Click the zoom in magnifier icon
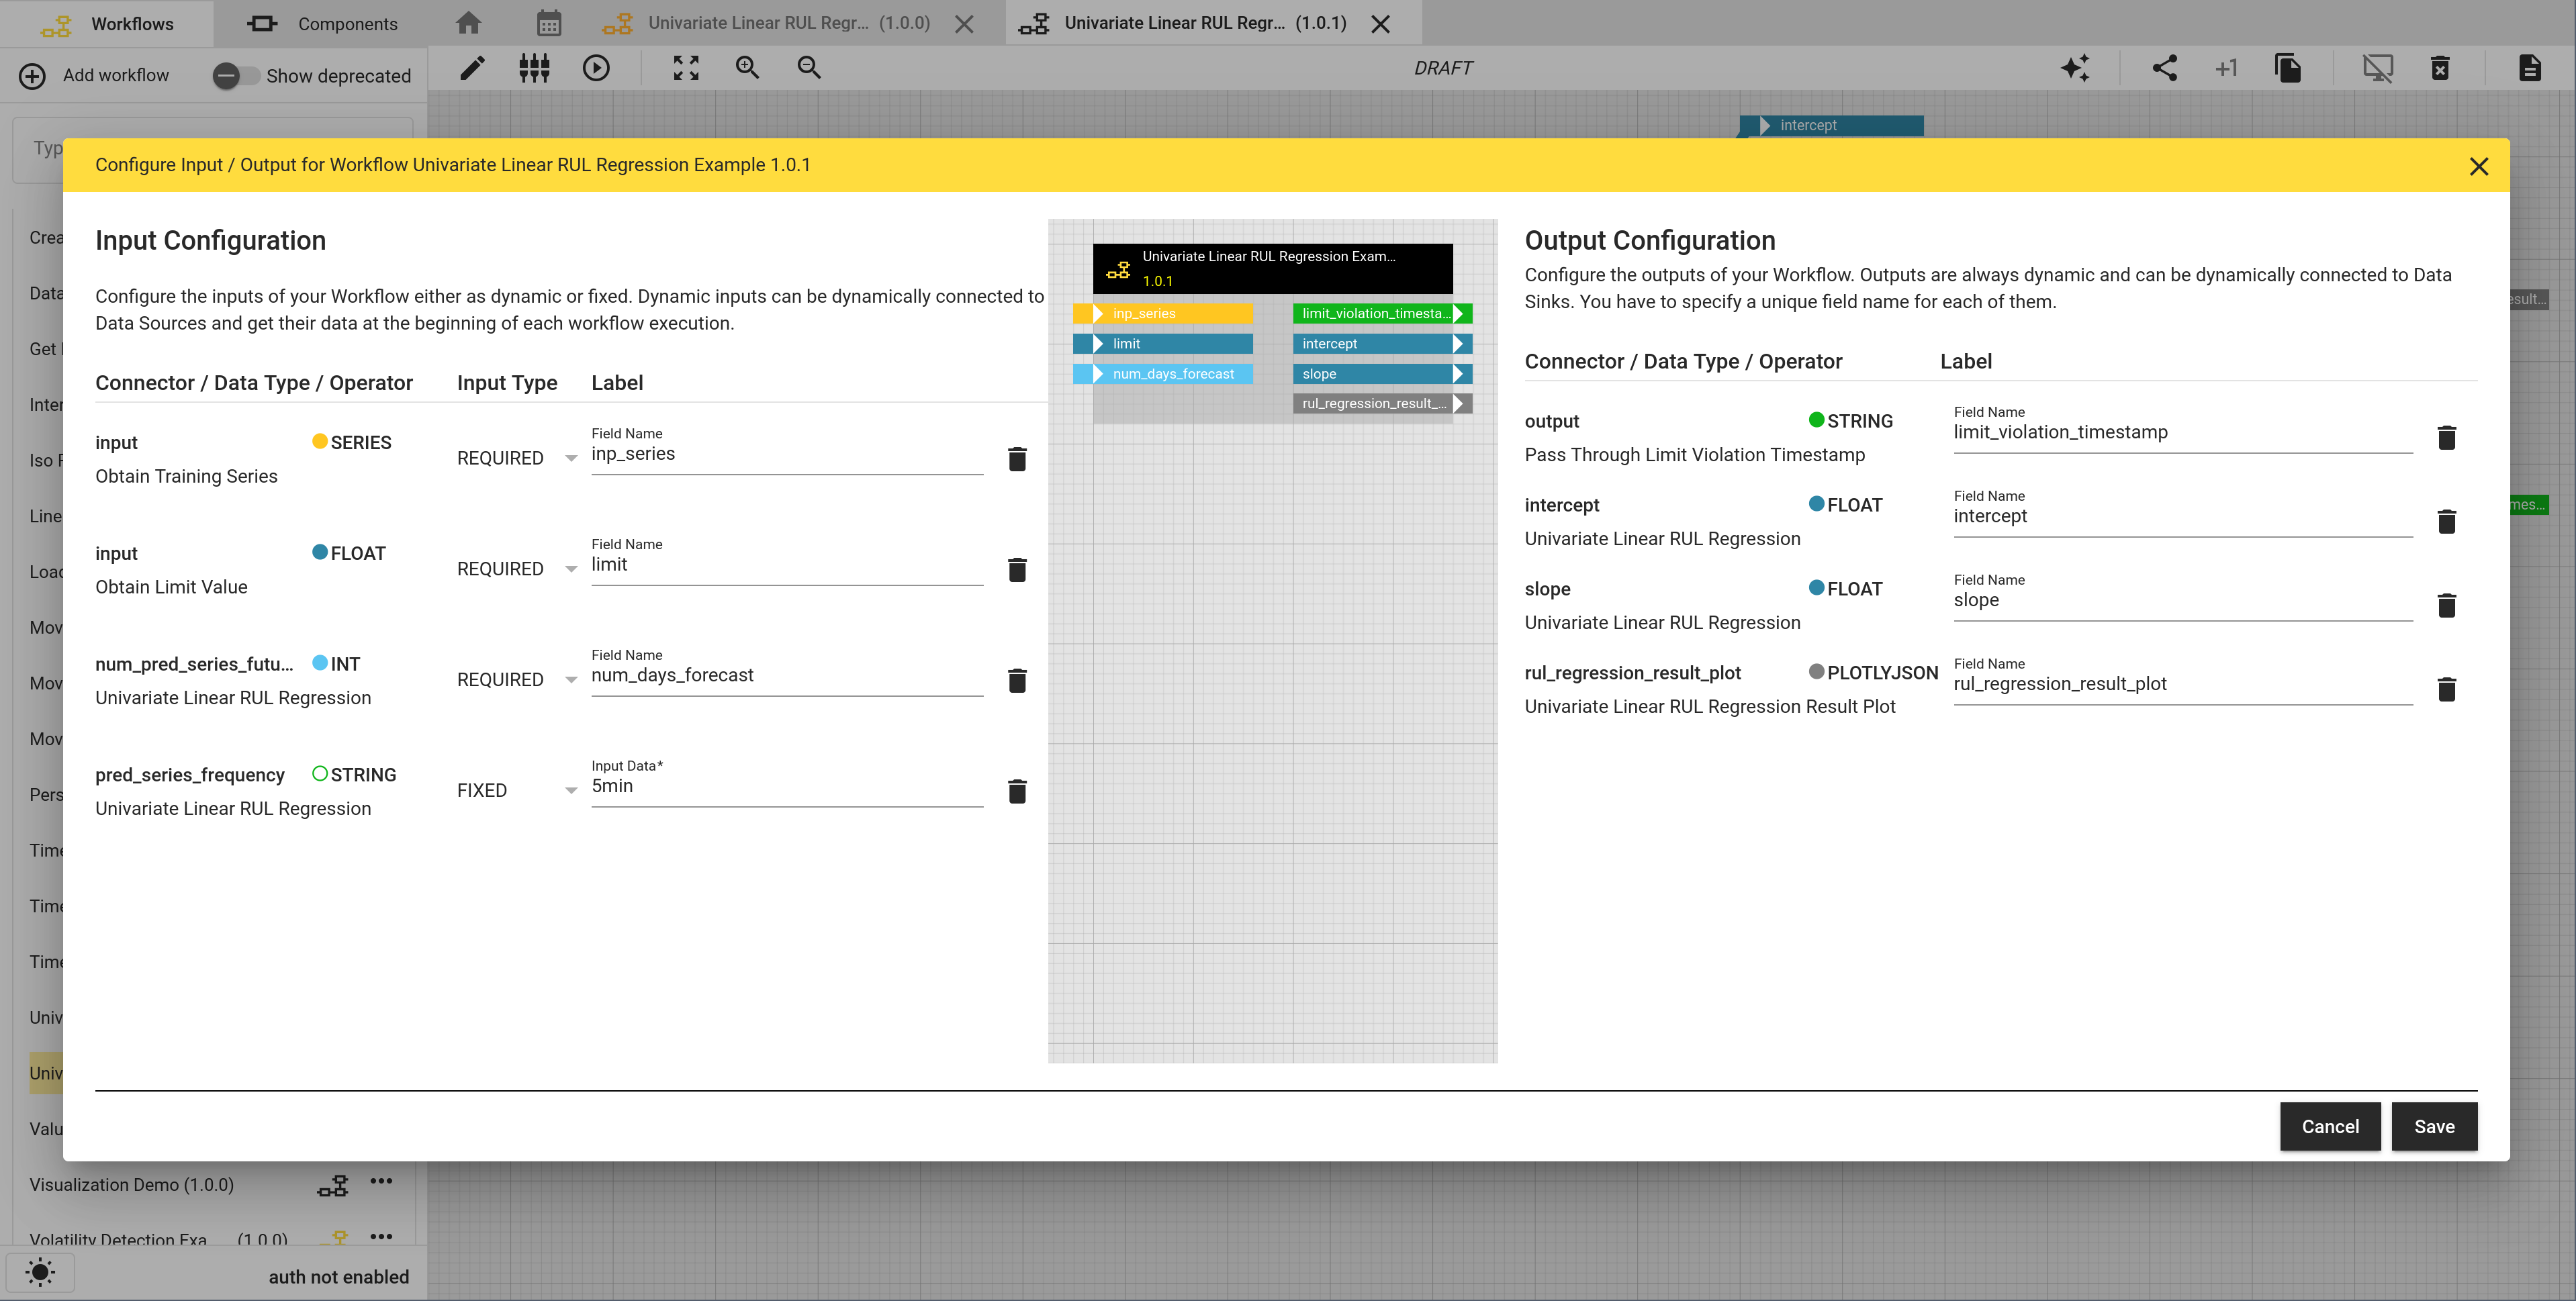Image resolution: width=2576 pixels, height=1301 pixels. click(x=747, y=68)
